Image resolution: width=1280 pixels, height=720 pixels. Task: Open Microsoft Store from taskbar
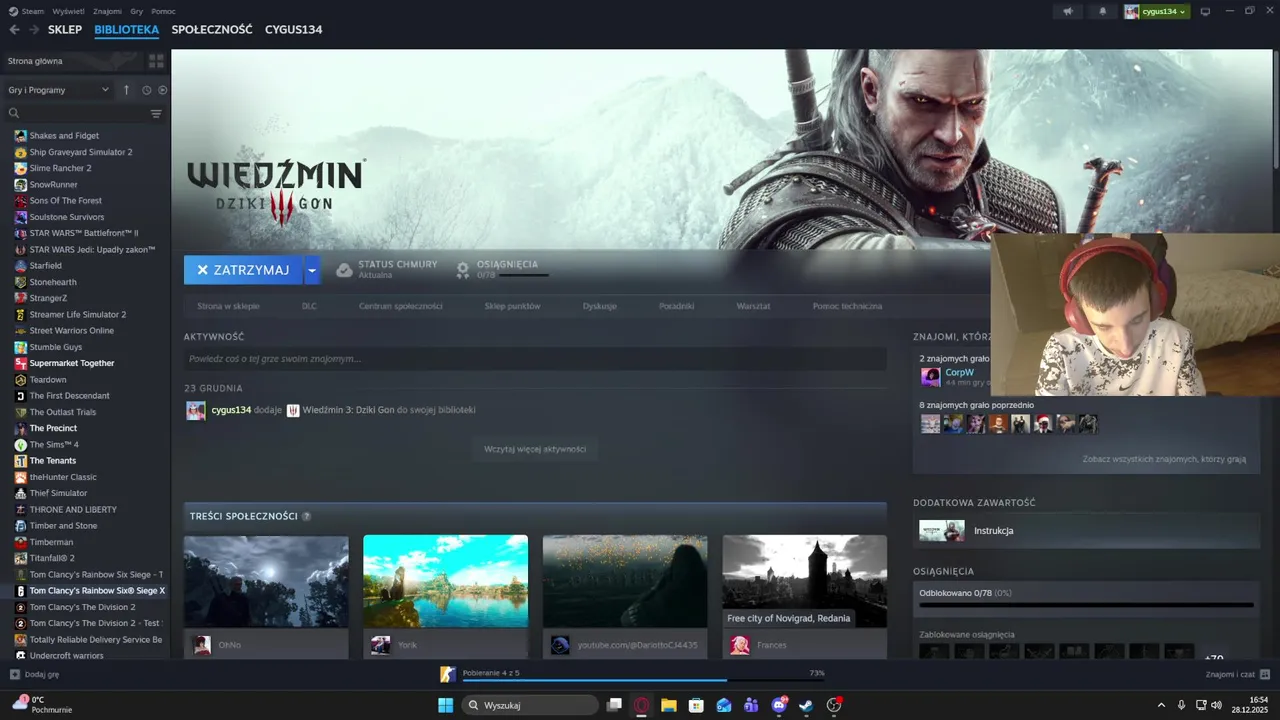(696, 705)
